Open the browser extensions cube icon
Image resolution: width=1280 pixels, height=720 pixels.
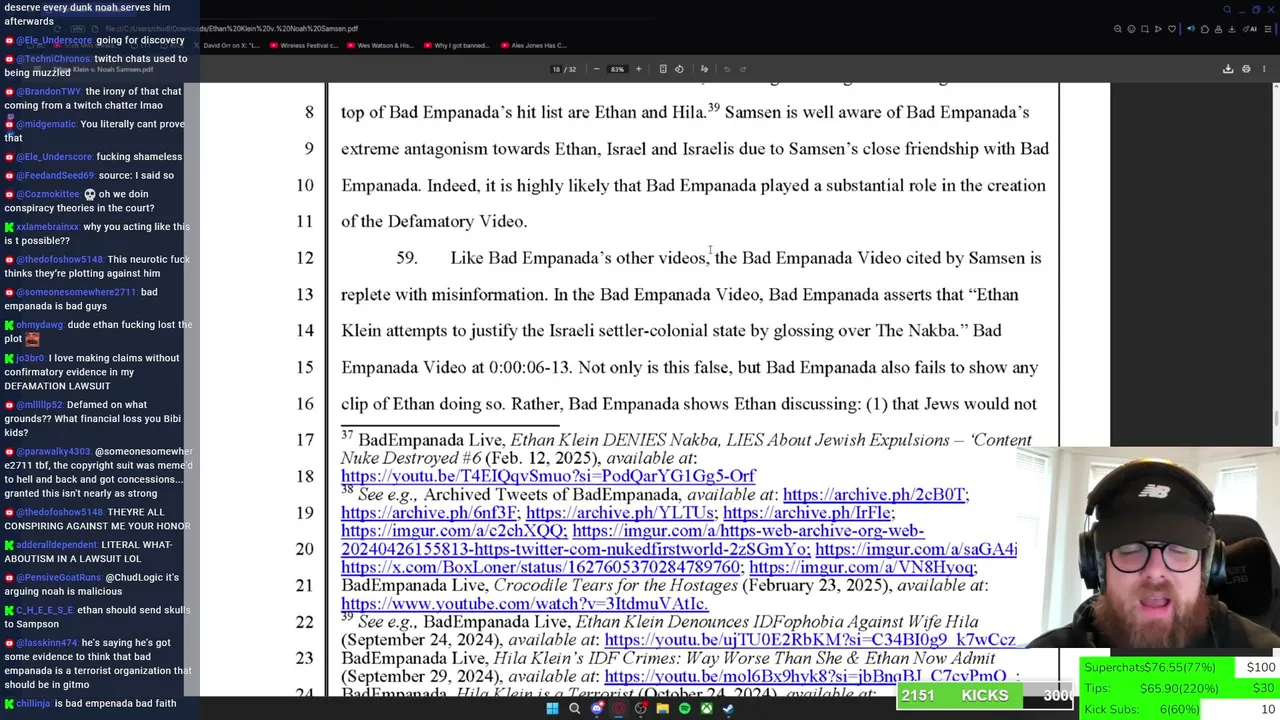1205,29
